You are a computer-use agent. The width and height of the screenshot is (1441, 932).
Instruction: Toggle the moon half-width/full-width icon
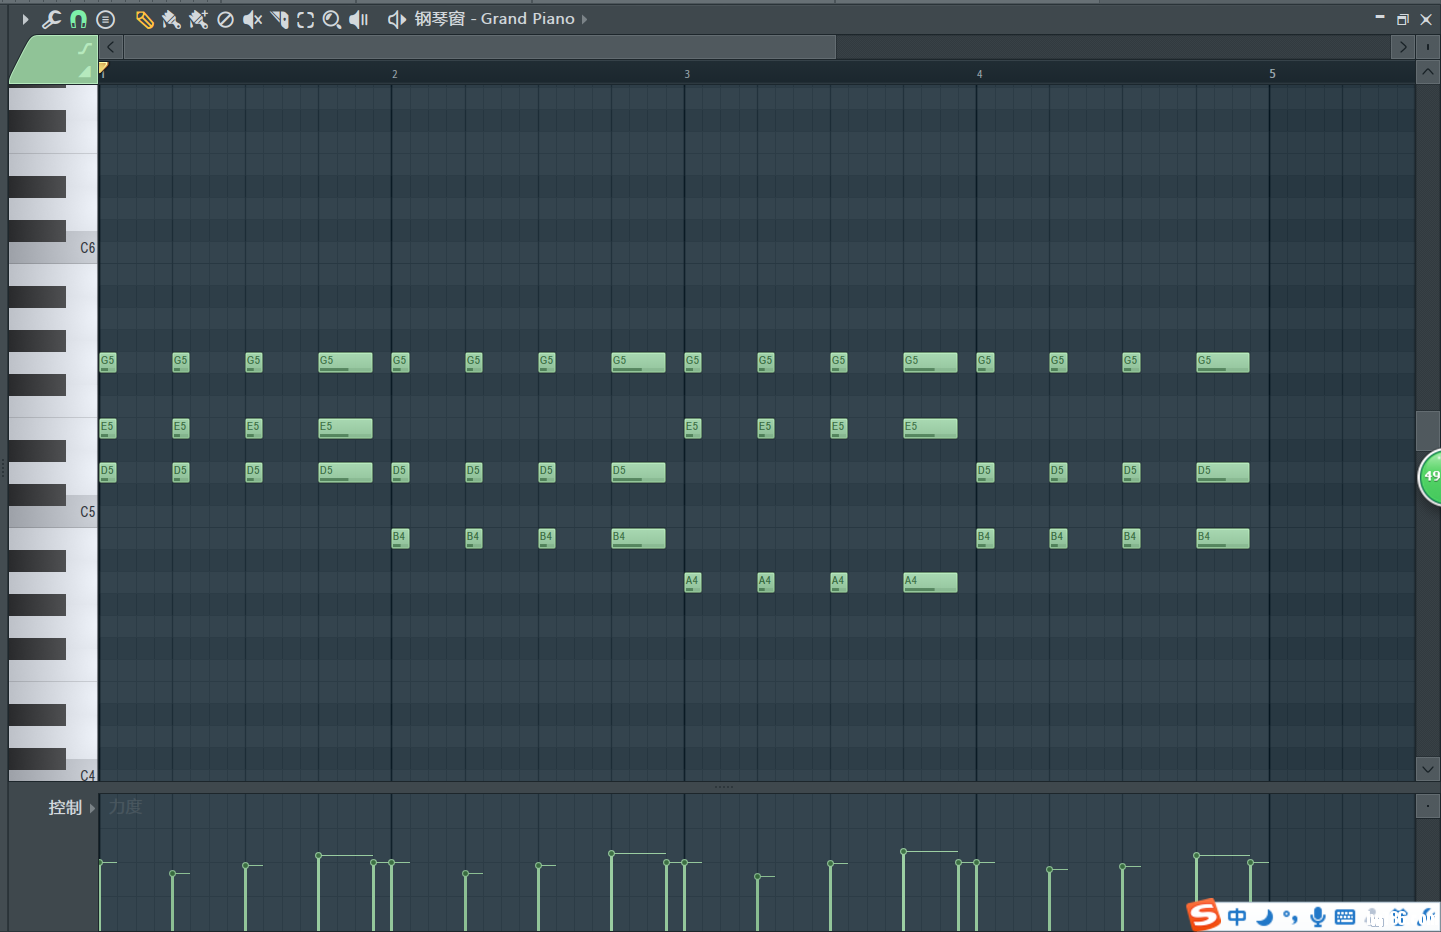[x=1265, y=916]
